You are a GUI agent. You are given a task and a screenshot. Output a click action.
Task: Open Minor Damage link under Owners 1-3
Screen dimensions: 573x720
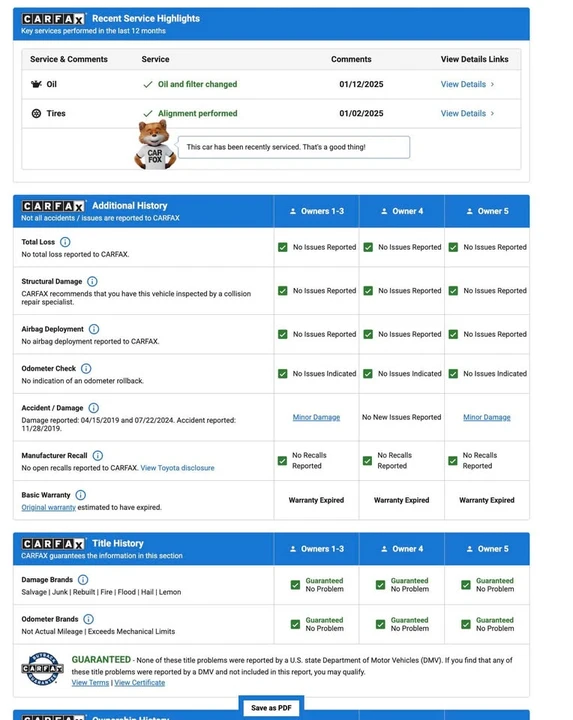(316, 417)
